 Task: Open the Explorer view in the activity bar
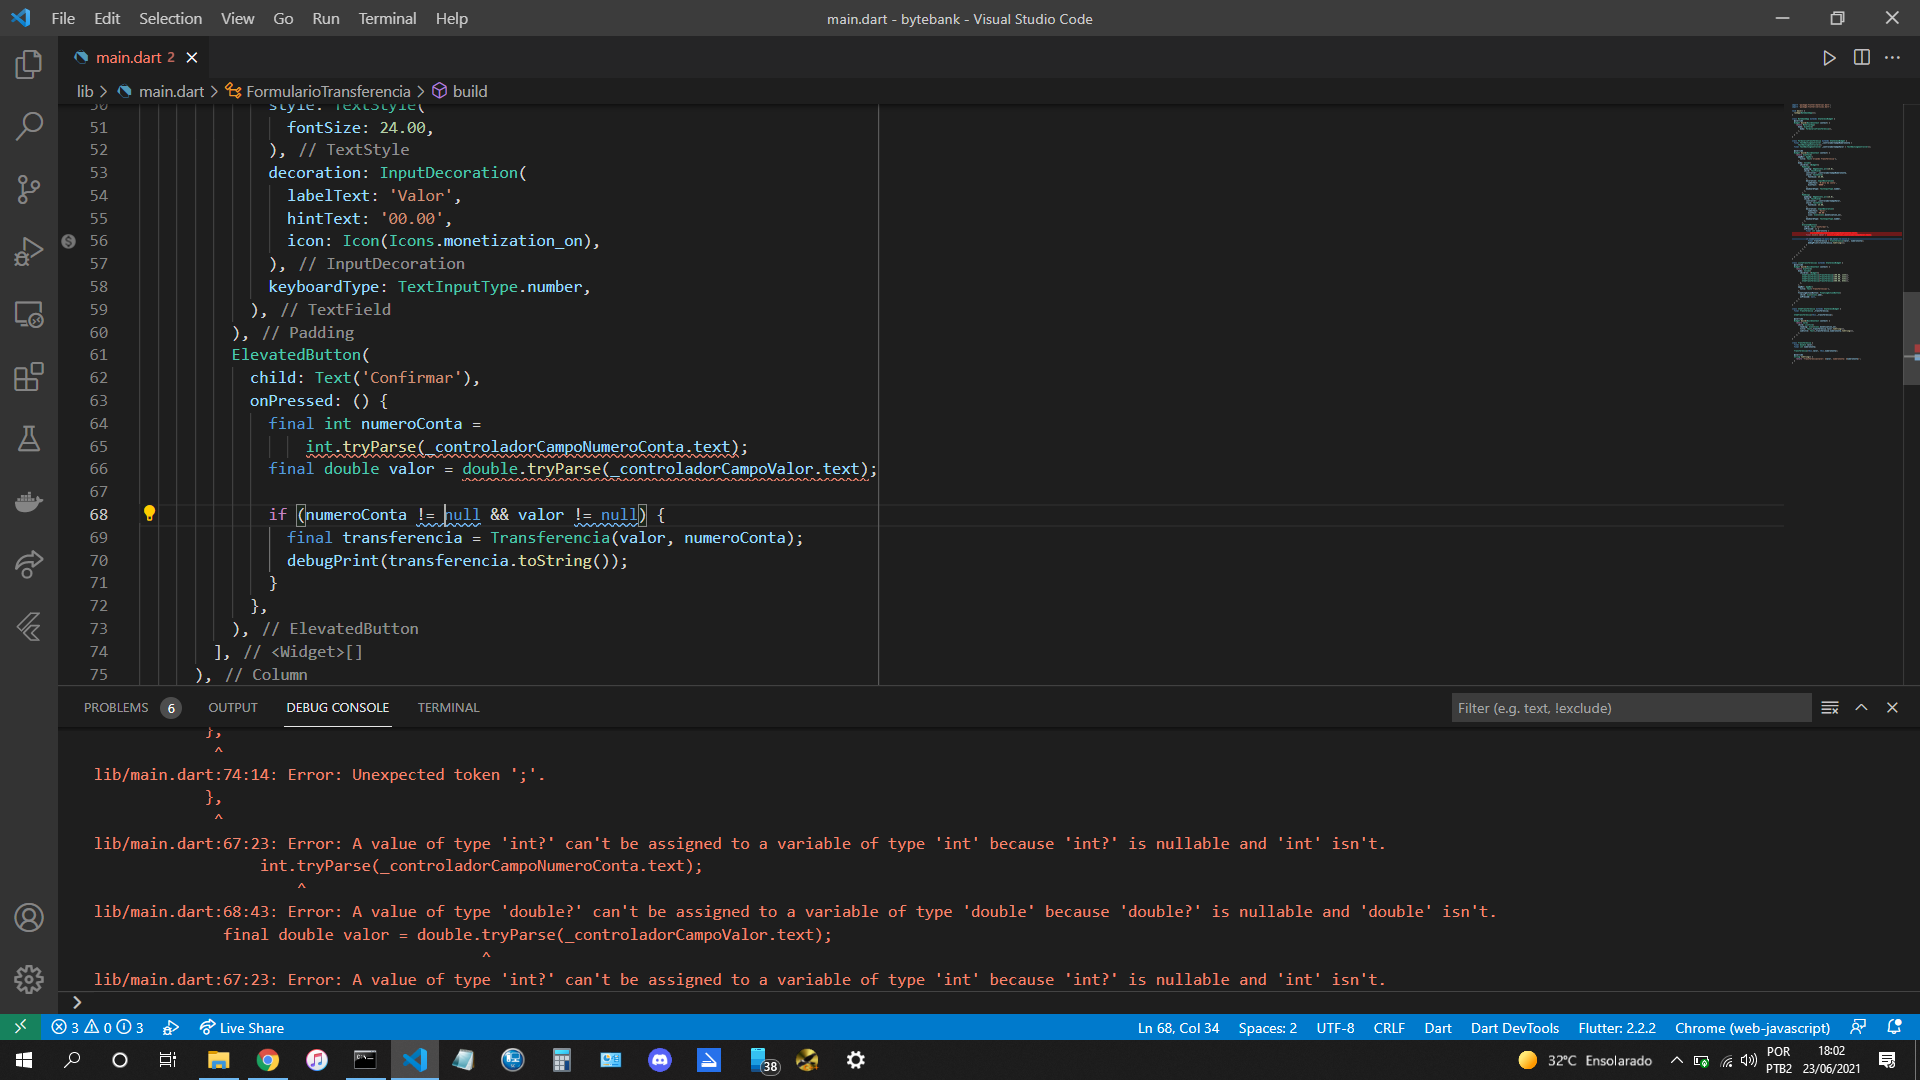tap(29, 65)
